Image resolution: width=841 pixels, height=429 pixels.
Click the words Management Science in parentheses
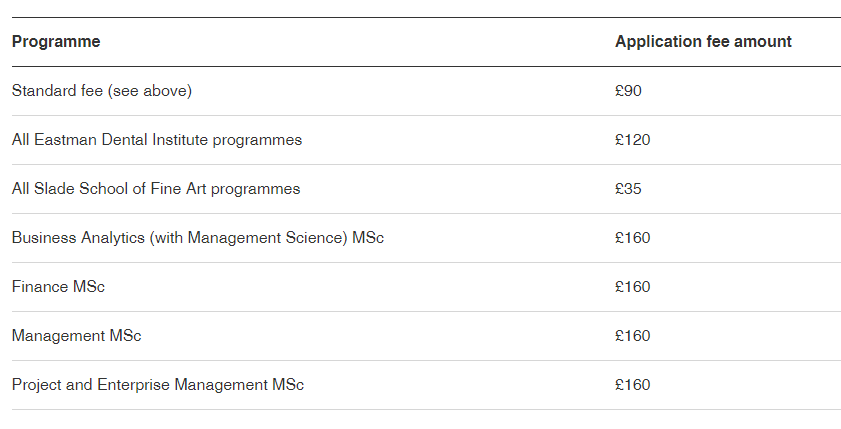click(x=265, y=238)
